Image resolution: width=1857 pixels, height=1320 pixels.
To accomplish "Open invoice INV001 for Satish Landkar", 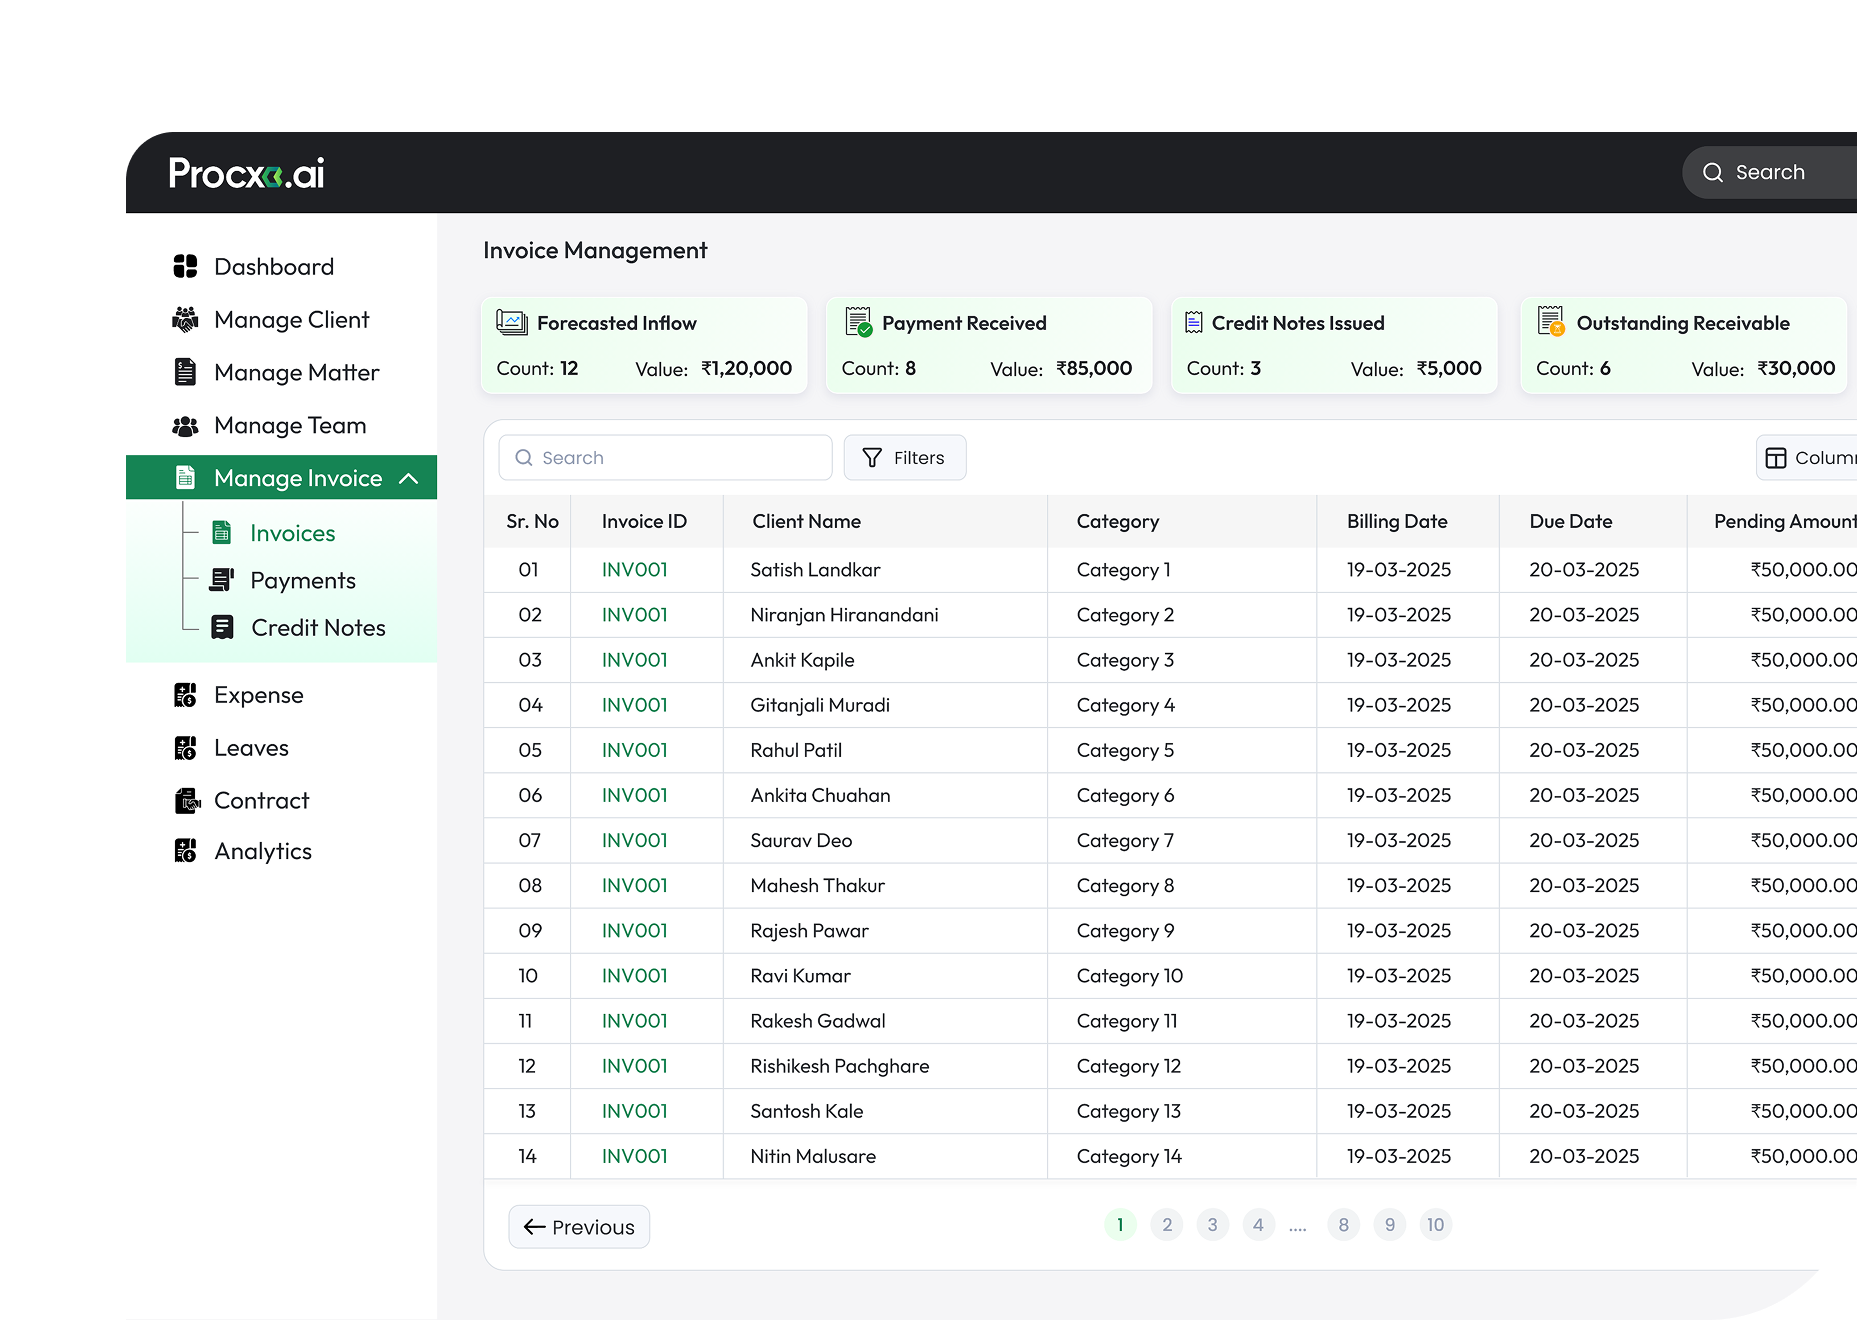I will tap(635, 570).
